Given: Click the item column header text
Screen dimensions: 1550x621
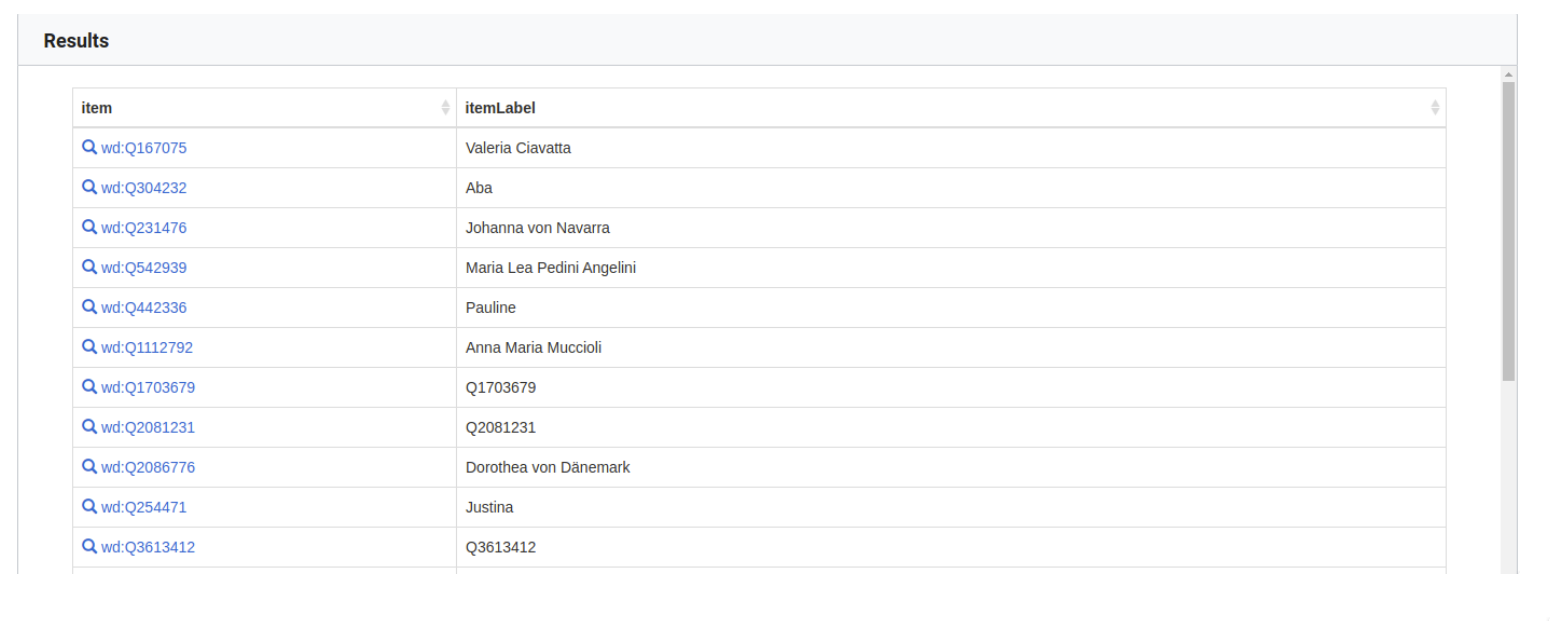Looking at the screenshot, I should 97,108.
